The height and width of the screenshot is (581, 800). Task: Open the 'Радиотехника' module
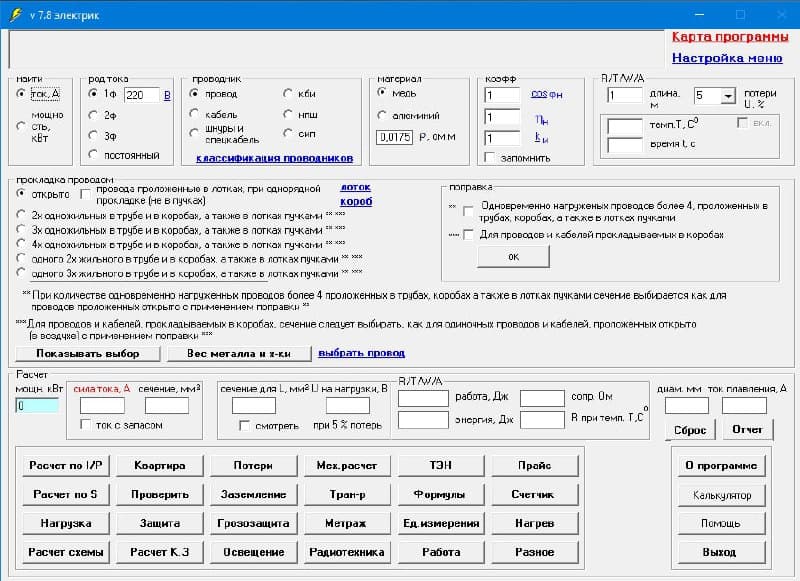click(347, 552)
